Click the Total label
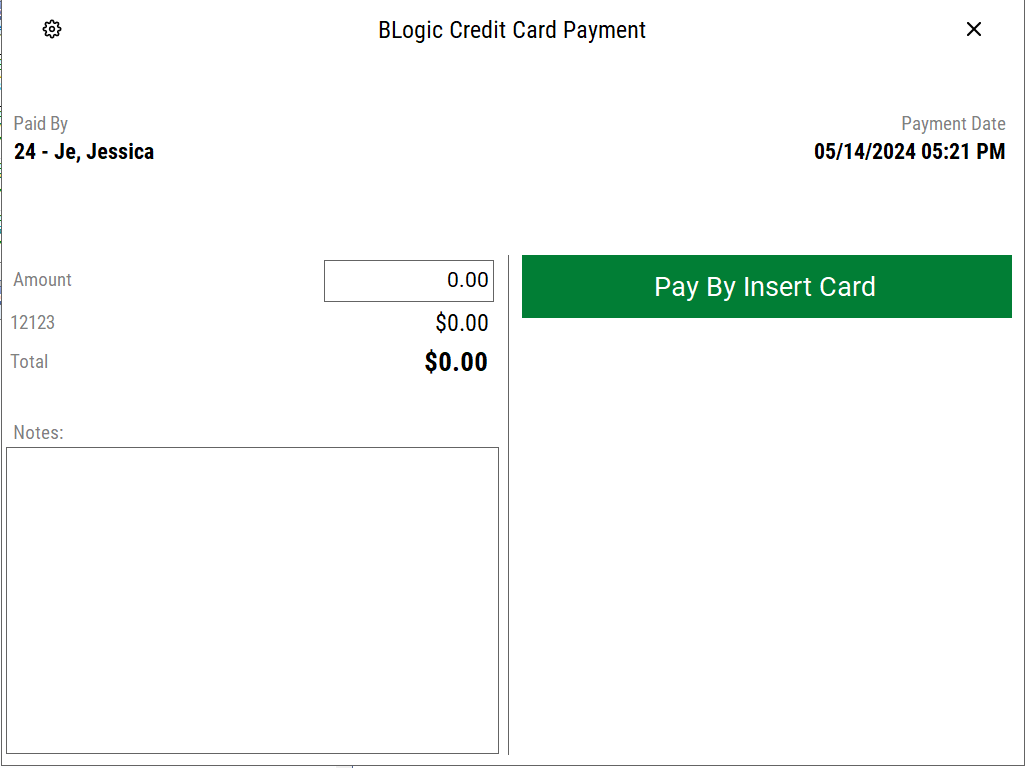The image size is (1025, 768). pyautogui.click(x=30, y=362)
